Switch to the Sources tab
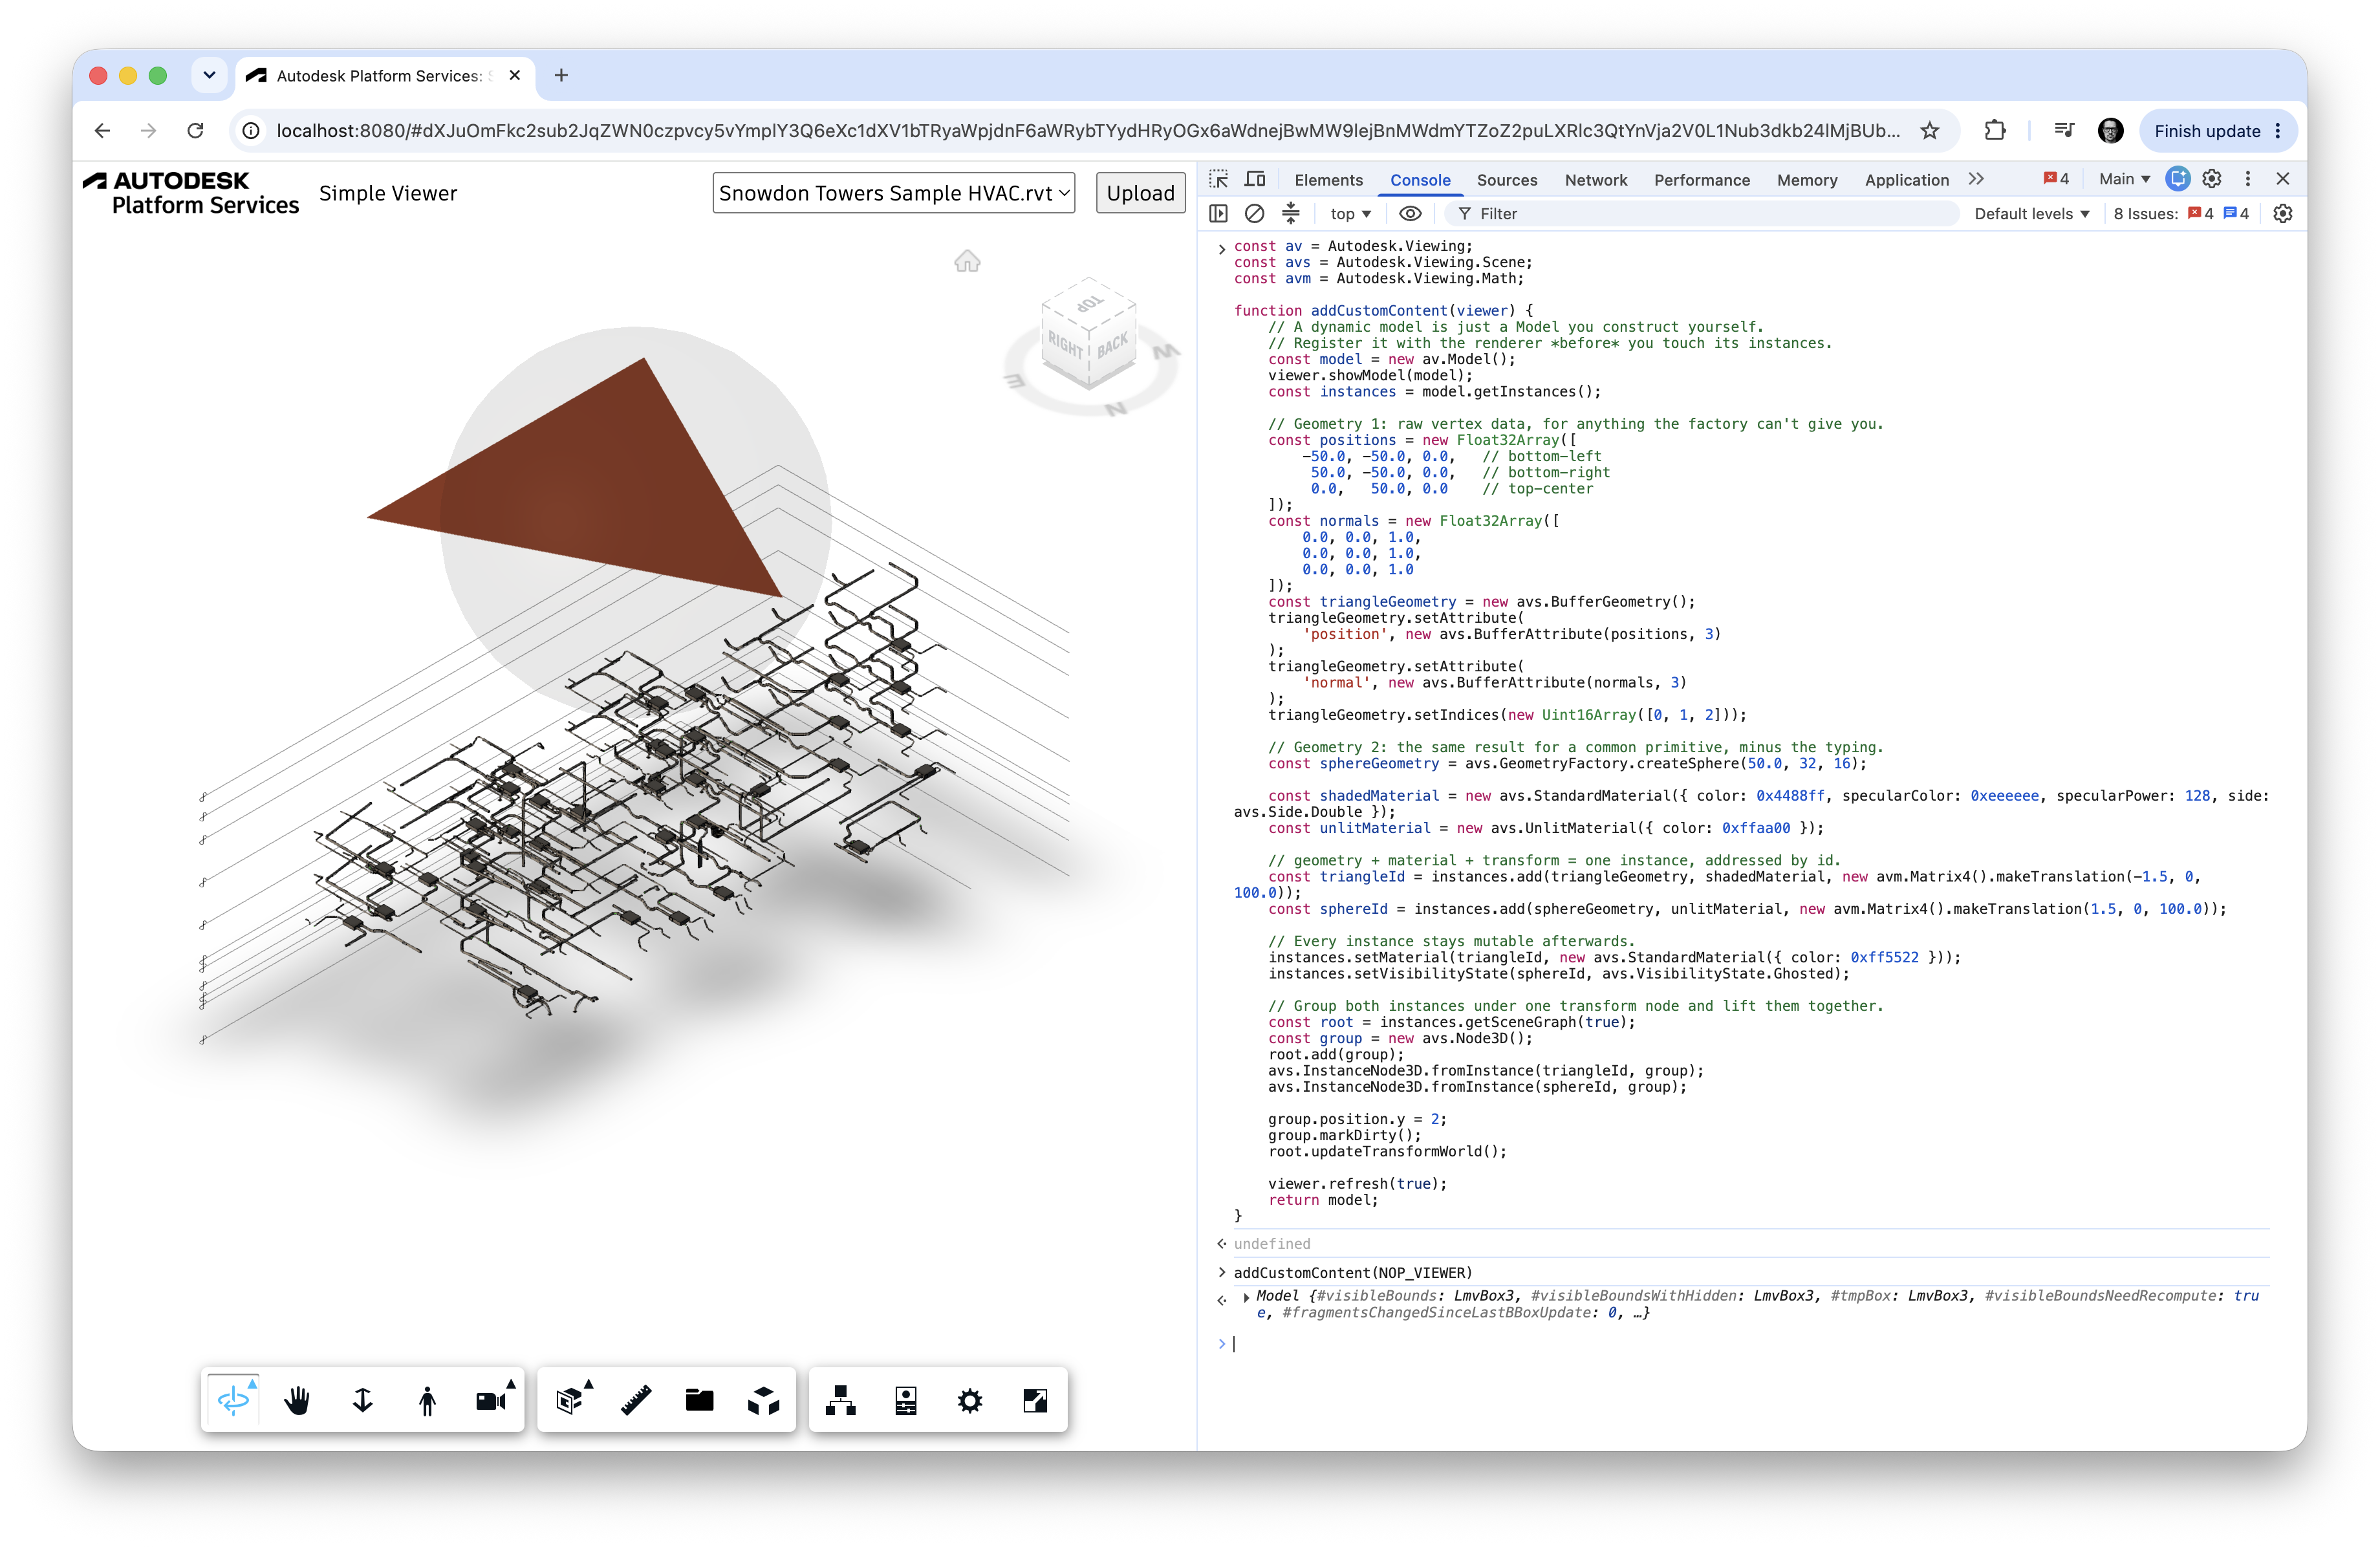Viewport: 2380px width, 1547px height. click(1507, 180)
